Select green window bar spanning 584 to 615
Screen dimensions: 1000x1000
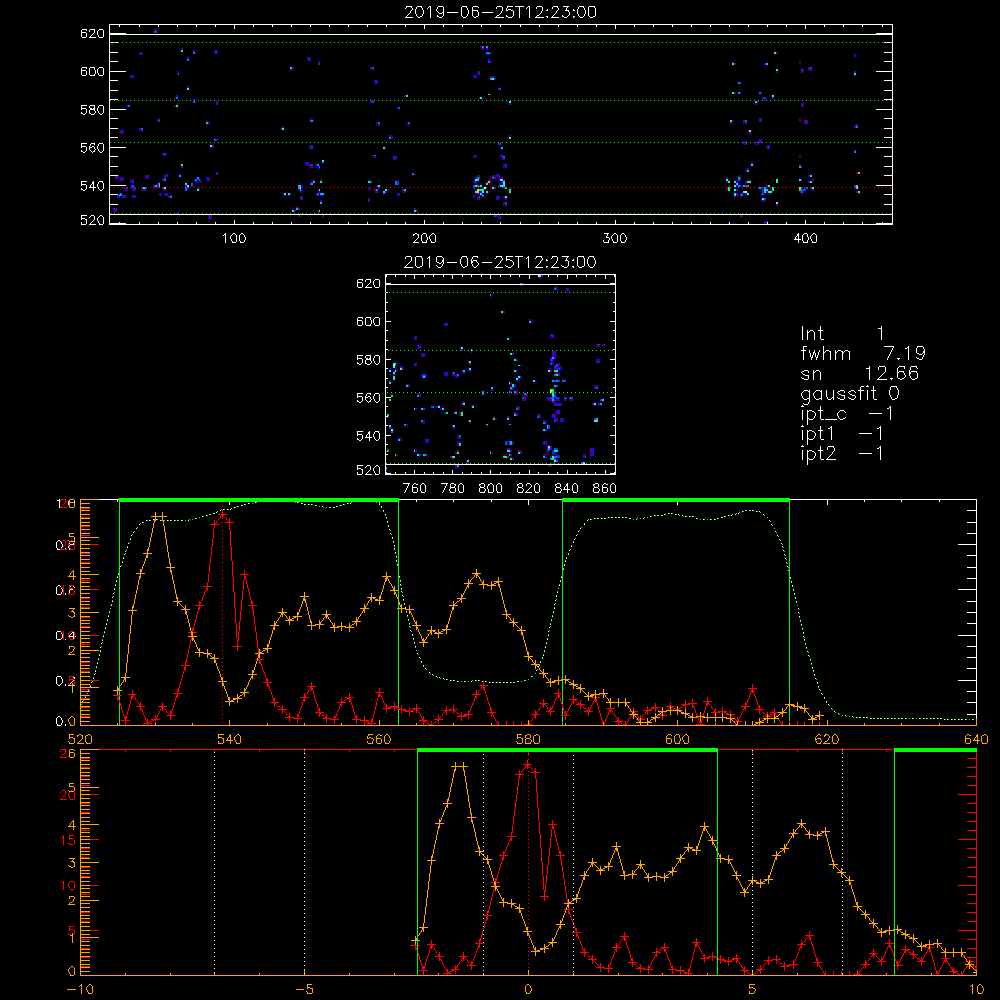point(676,500)
